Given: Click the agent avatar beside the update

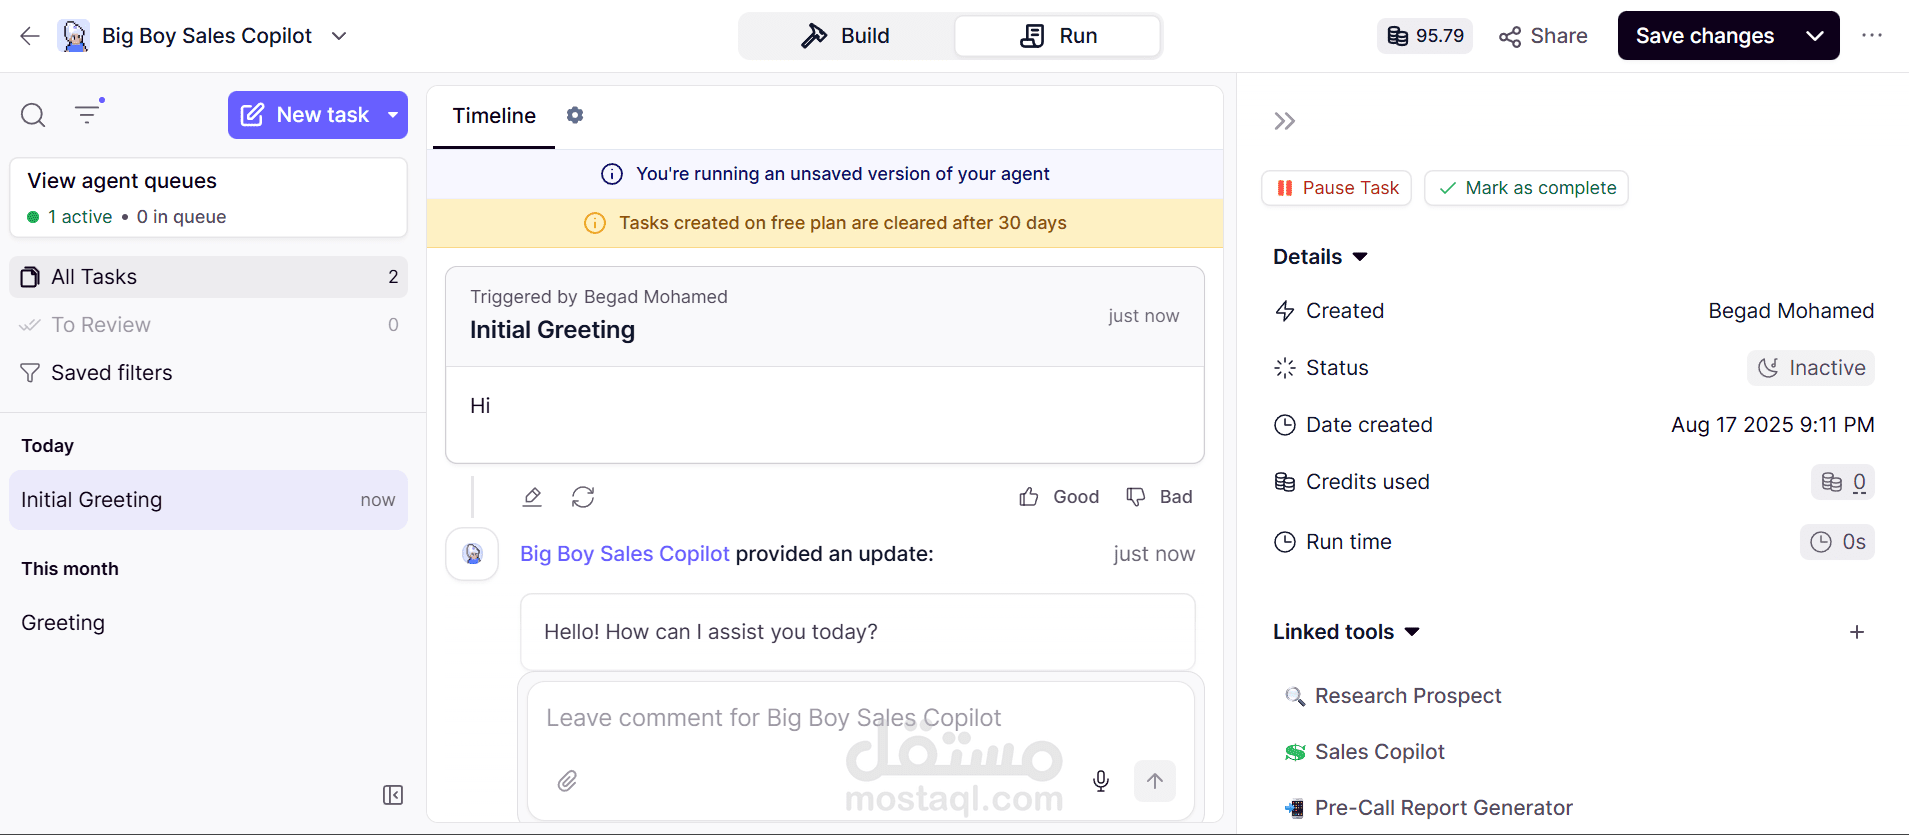Looking at the screenshot, I should [472, 554].
